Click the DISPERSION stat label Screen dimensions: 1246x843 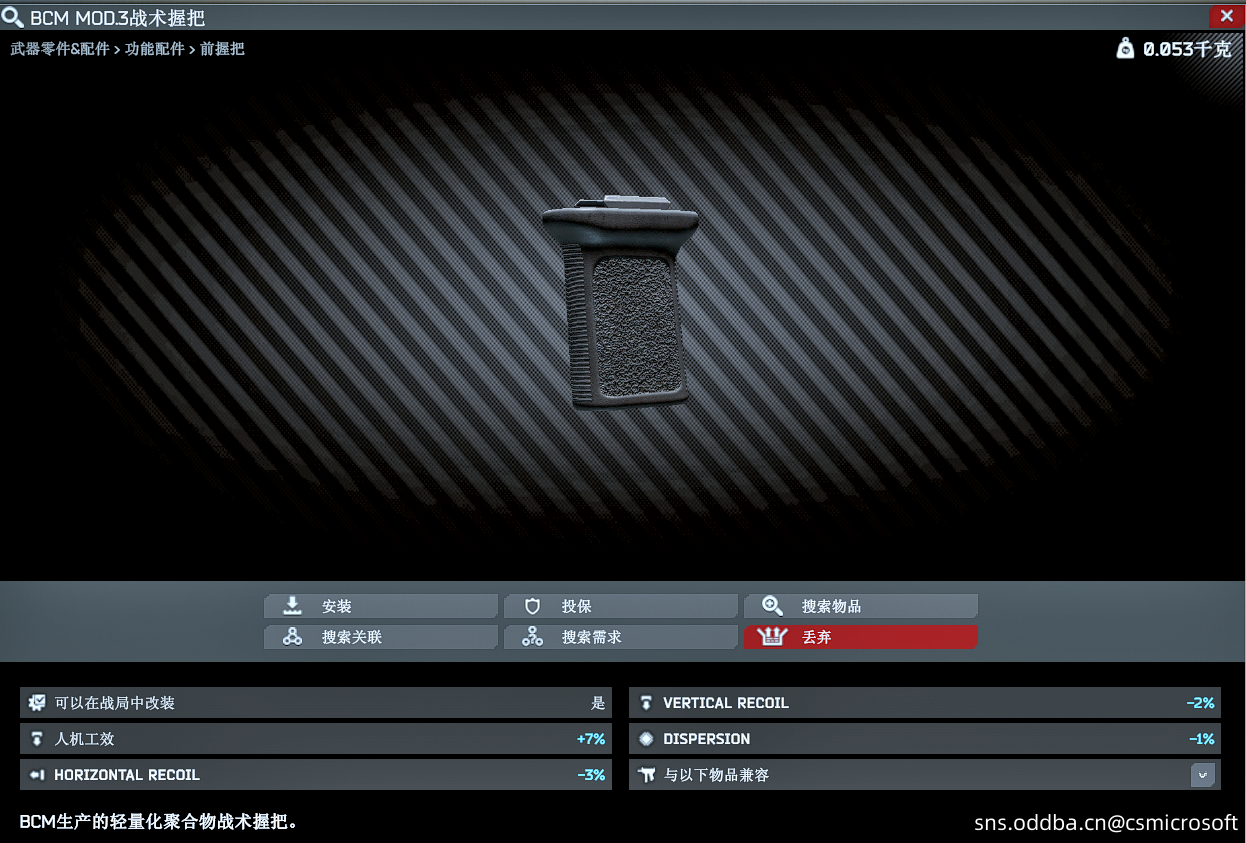coord(707,739)
